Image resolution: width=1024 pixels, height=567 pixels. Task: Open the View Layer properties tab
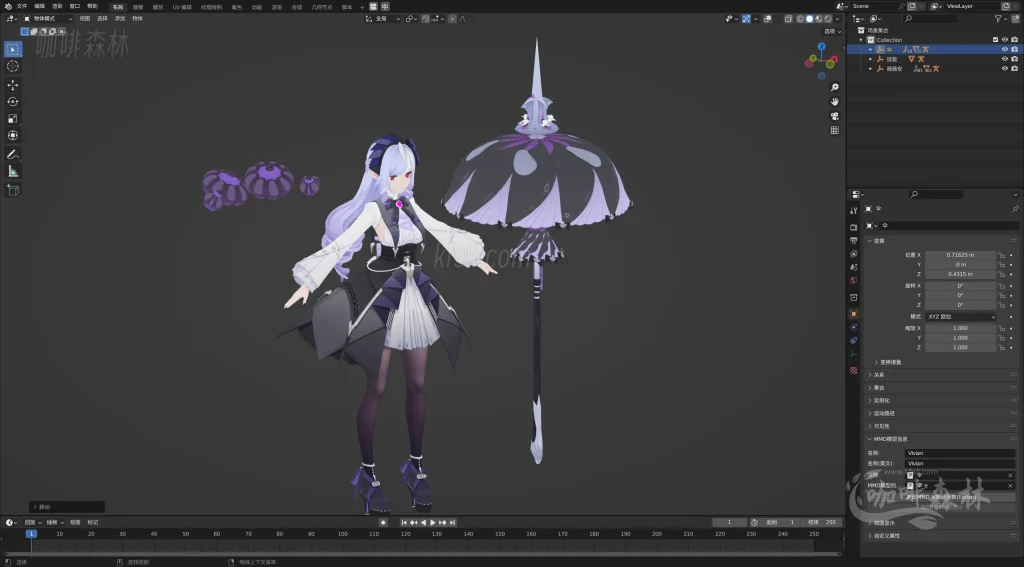pyautogui.click(x=854, y=253)
